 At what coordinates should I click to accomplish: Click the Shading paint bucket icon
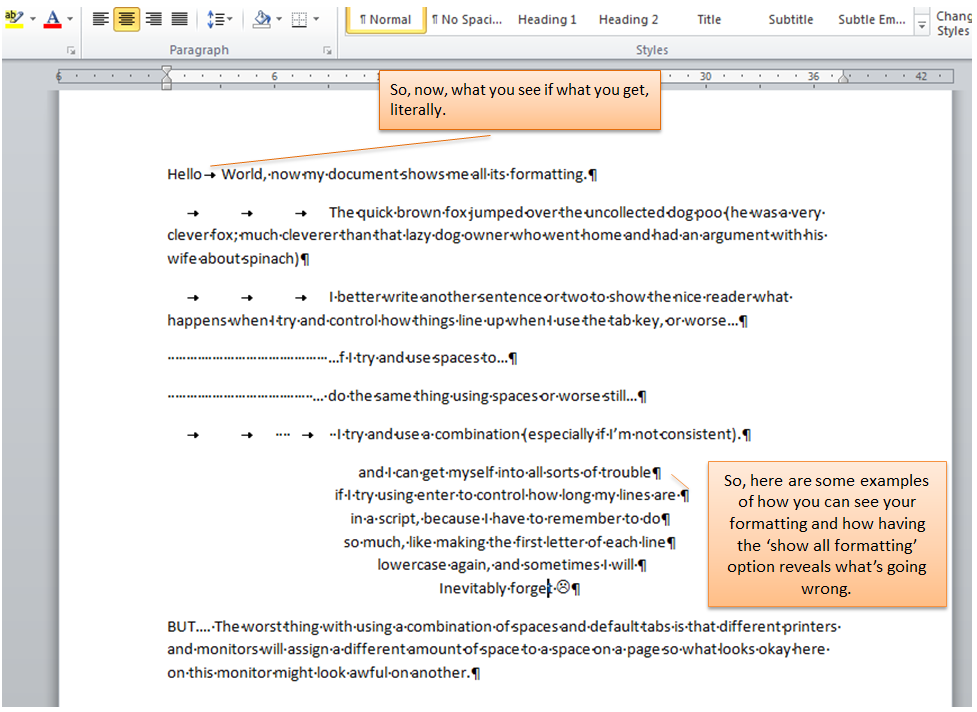coord(262,18)
